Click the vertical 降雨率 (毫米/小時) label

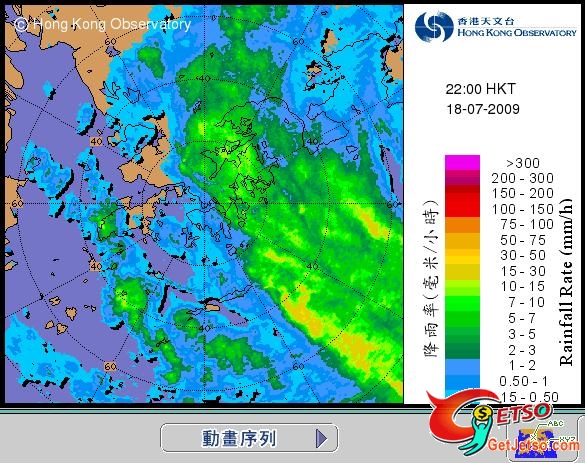coord(431,279)
